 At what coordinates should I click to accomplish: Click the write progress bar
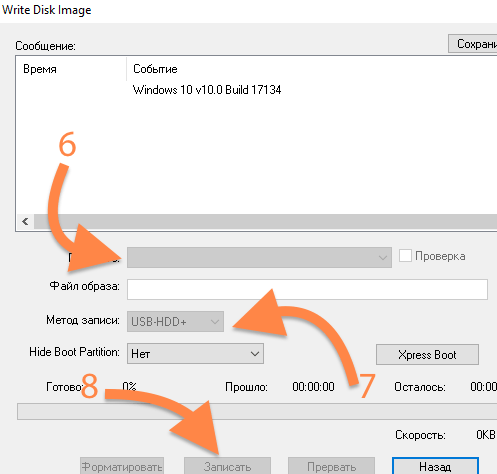(257, 411)
